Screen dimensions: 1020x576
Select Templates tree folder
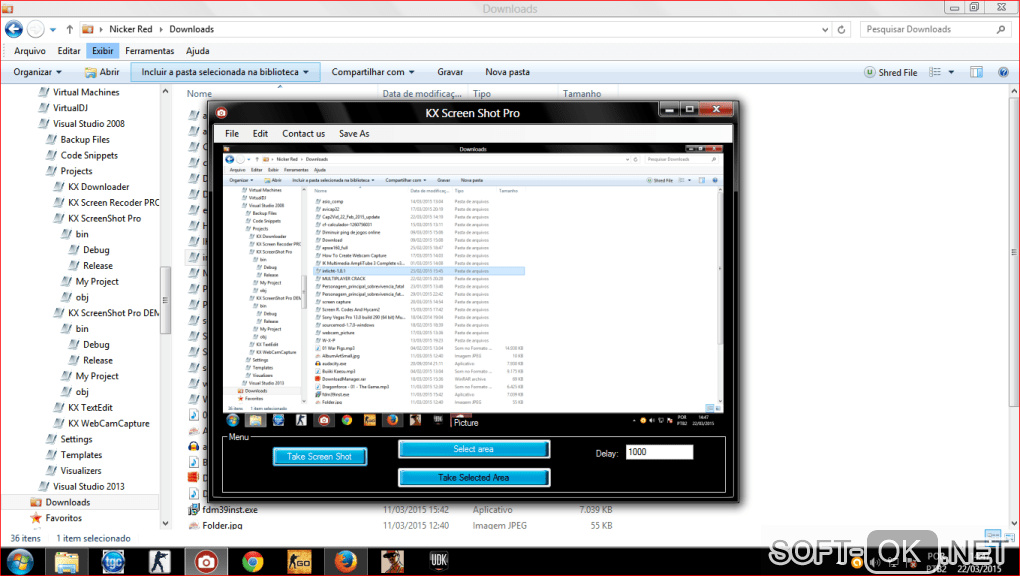[81, 455]
